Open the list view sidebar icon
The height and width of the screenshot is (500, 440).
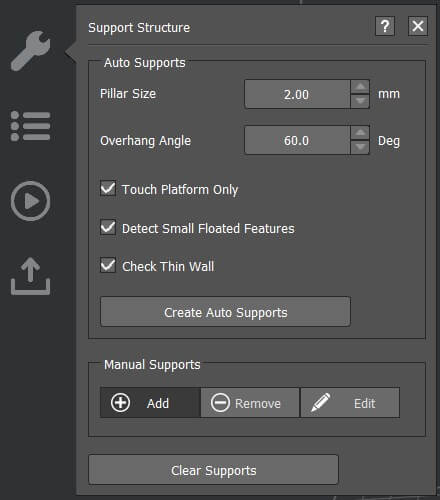point(30,126)
